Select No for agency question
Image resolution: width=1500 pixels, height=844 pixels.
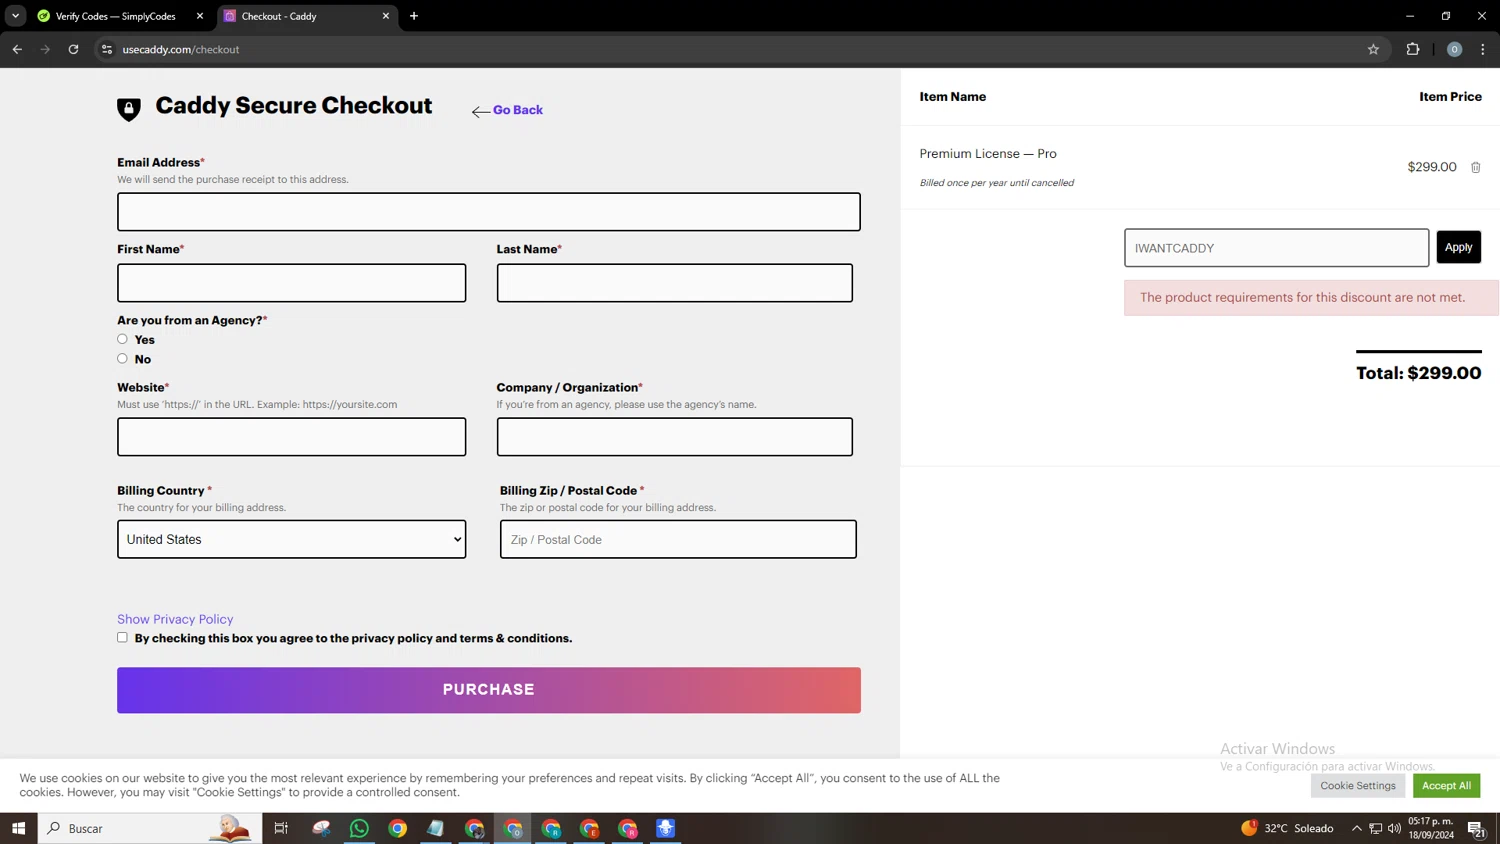122,358
